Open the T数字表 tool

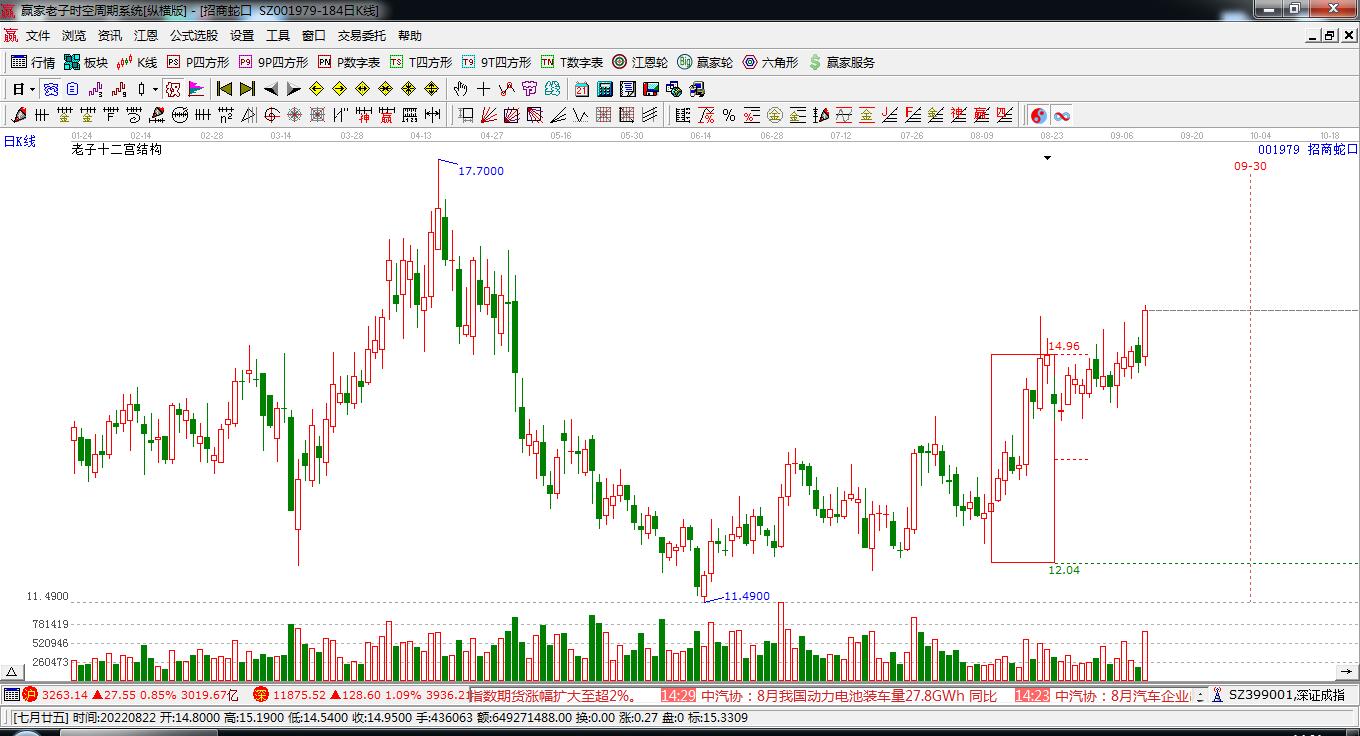click(572, 62)
